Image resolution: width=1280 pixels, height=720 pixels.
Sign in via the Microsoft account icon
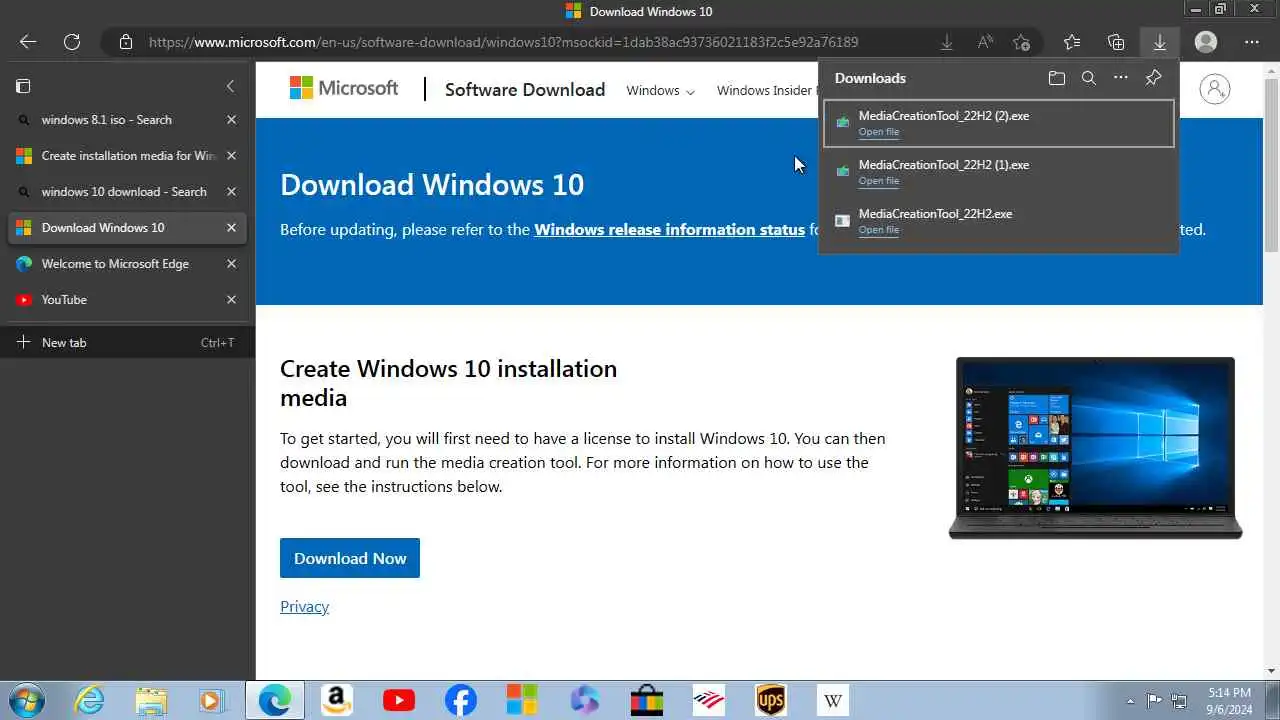click(x=1214, y=89)
